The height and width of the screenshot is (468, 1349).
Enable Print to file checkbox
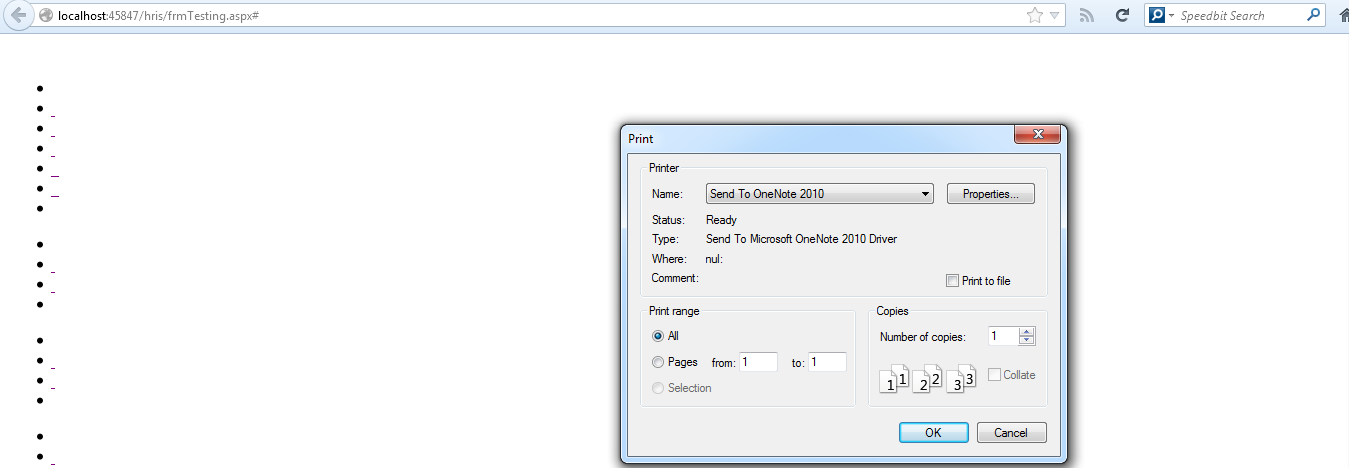(x=952, y=281)
